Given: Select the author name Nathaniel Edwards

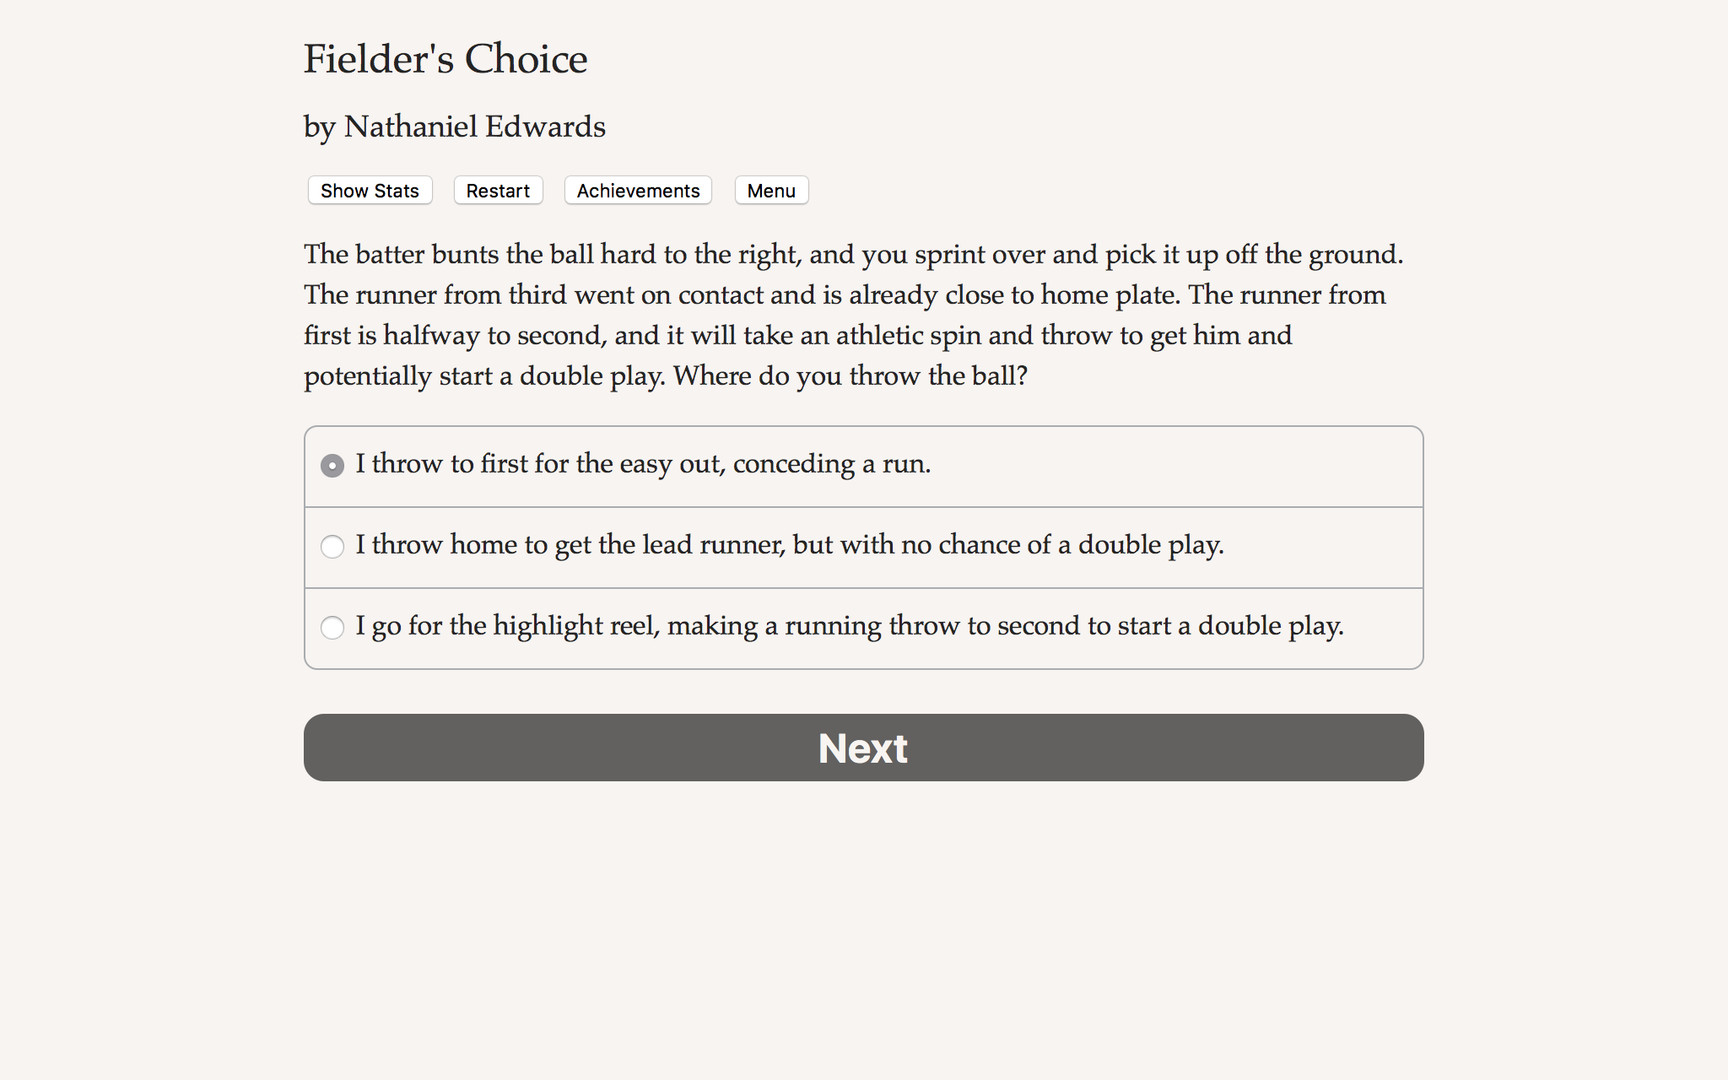Looking at the screenshot, I should point(454,127).
